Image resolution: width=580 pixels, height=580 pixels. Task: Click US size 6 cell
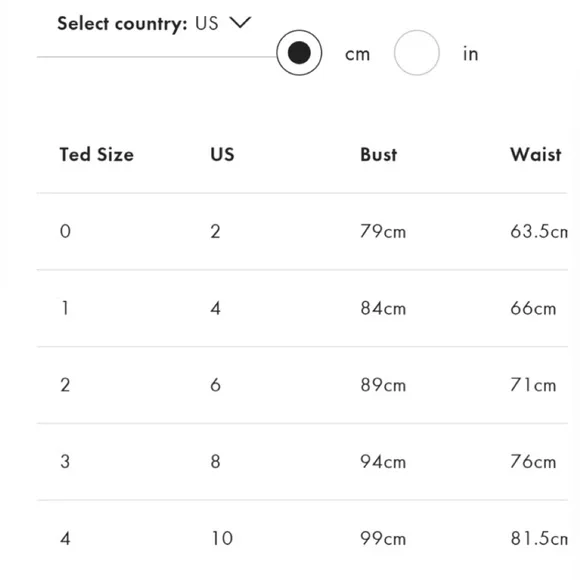point(216,385)
